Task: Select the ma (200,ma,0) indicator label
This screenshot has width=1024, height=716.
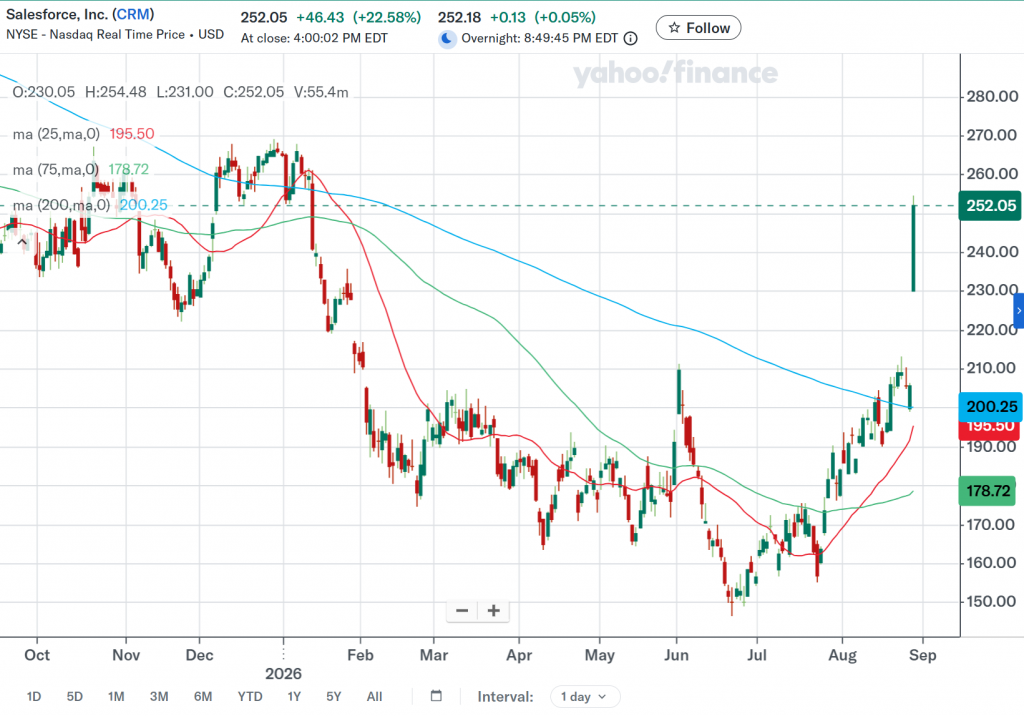Action: (x=61, y=205)
